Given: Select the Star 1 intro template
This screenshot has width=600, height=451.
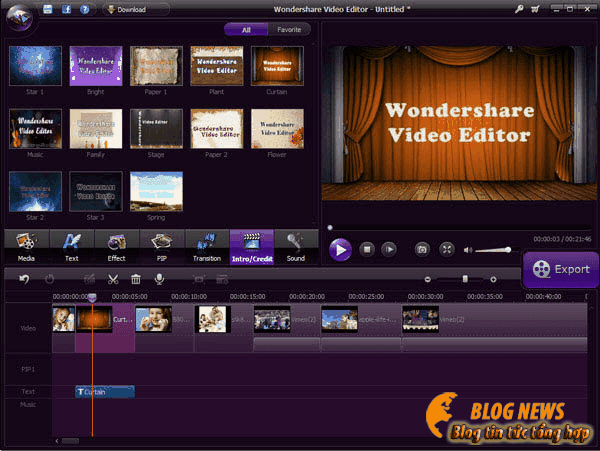Looking at the screenshot, I should coord(35,65).
